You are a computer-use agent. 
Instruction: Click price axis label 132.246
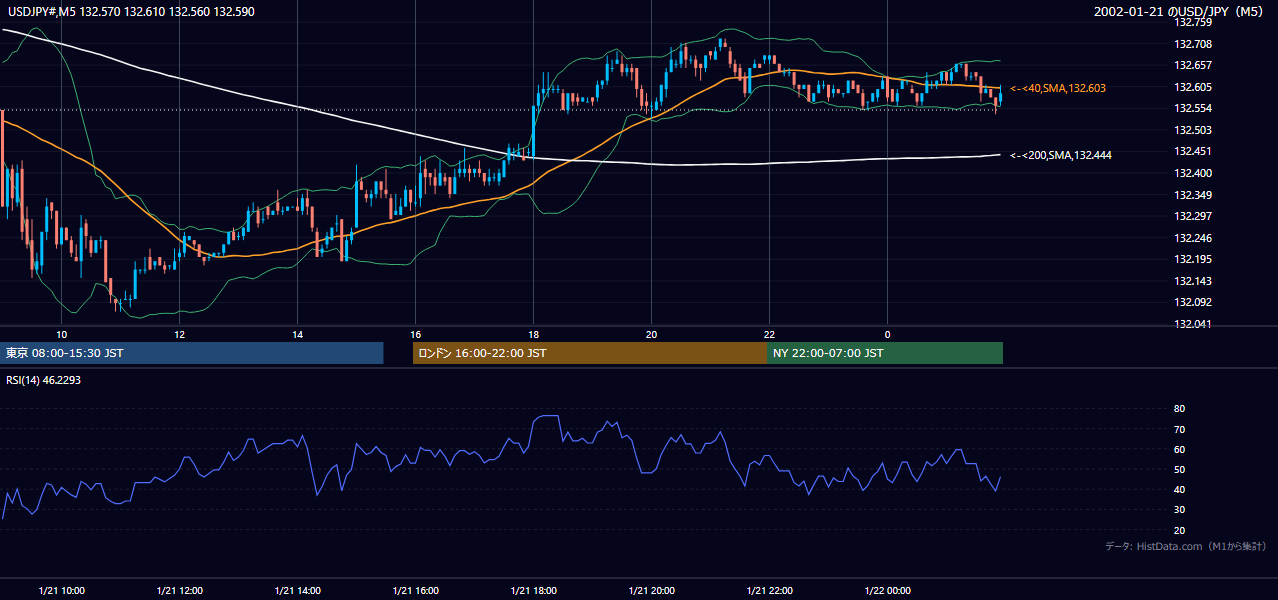[1194, 238]
